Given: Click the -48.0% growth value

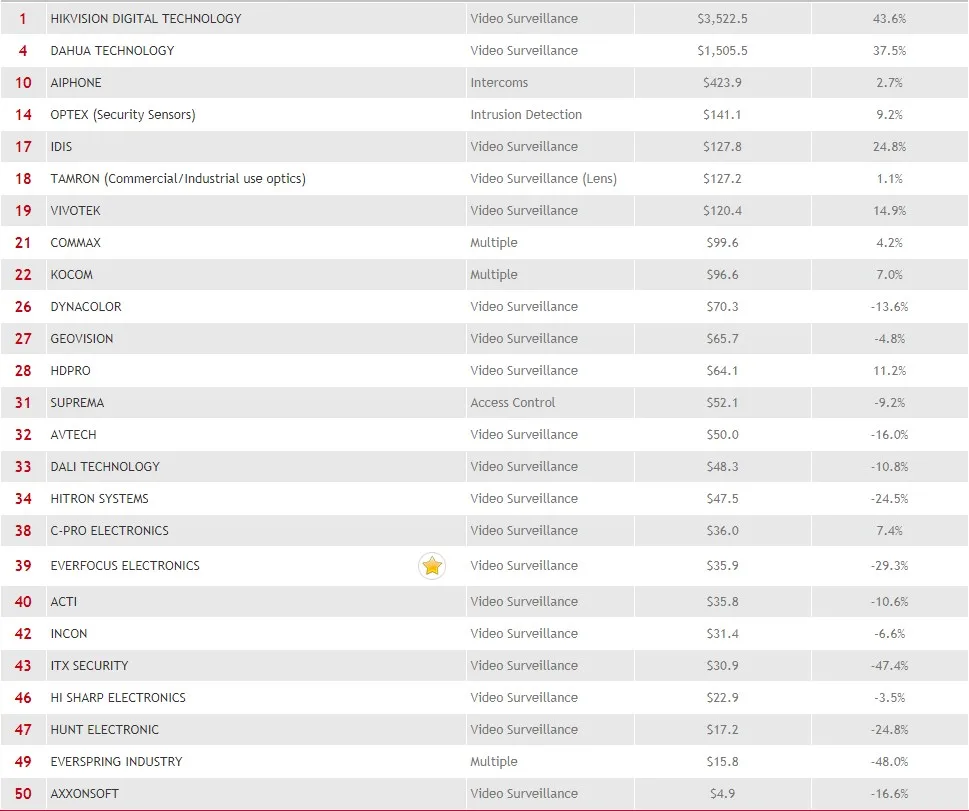Looking at the screenshot, I should click(889, 762).
